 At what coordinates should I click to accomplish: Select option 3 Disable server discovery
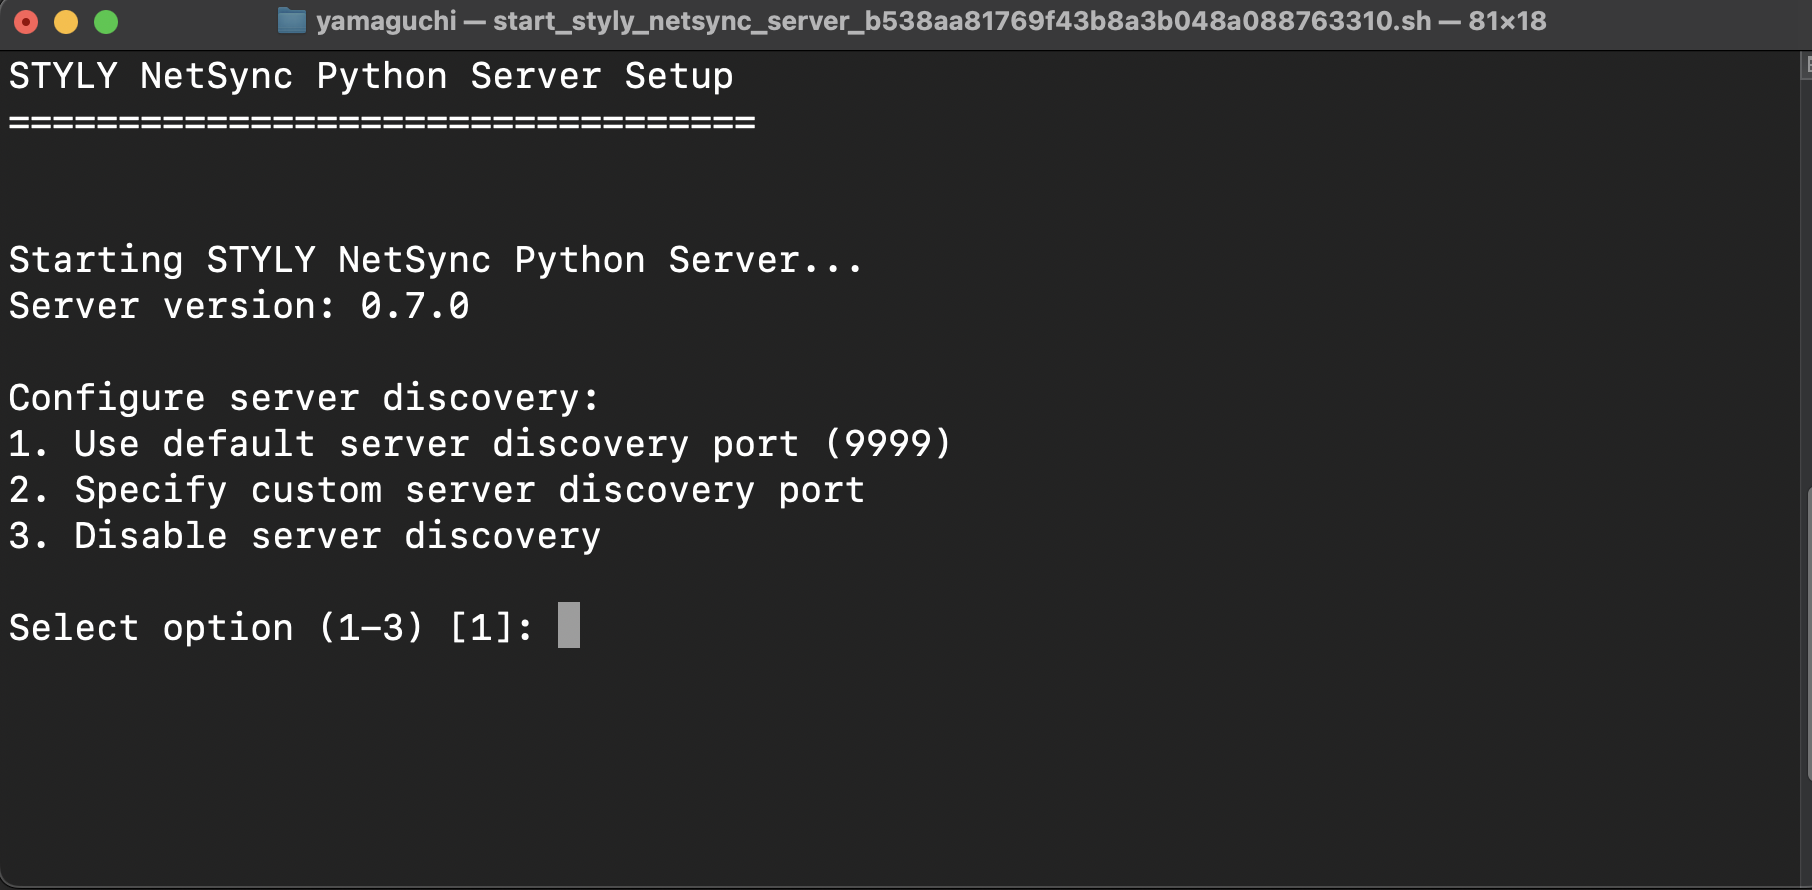[303, 535]
